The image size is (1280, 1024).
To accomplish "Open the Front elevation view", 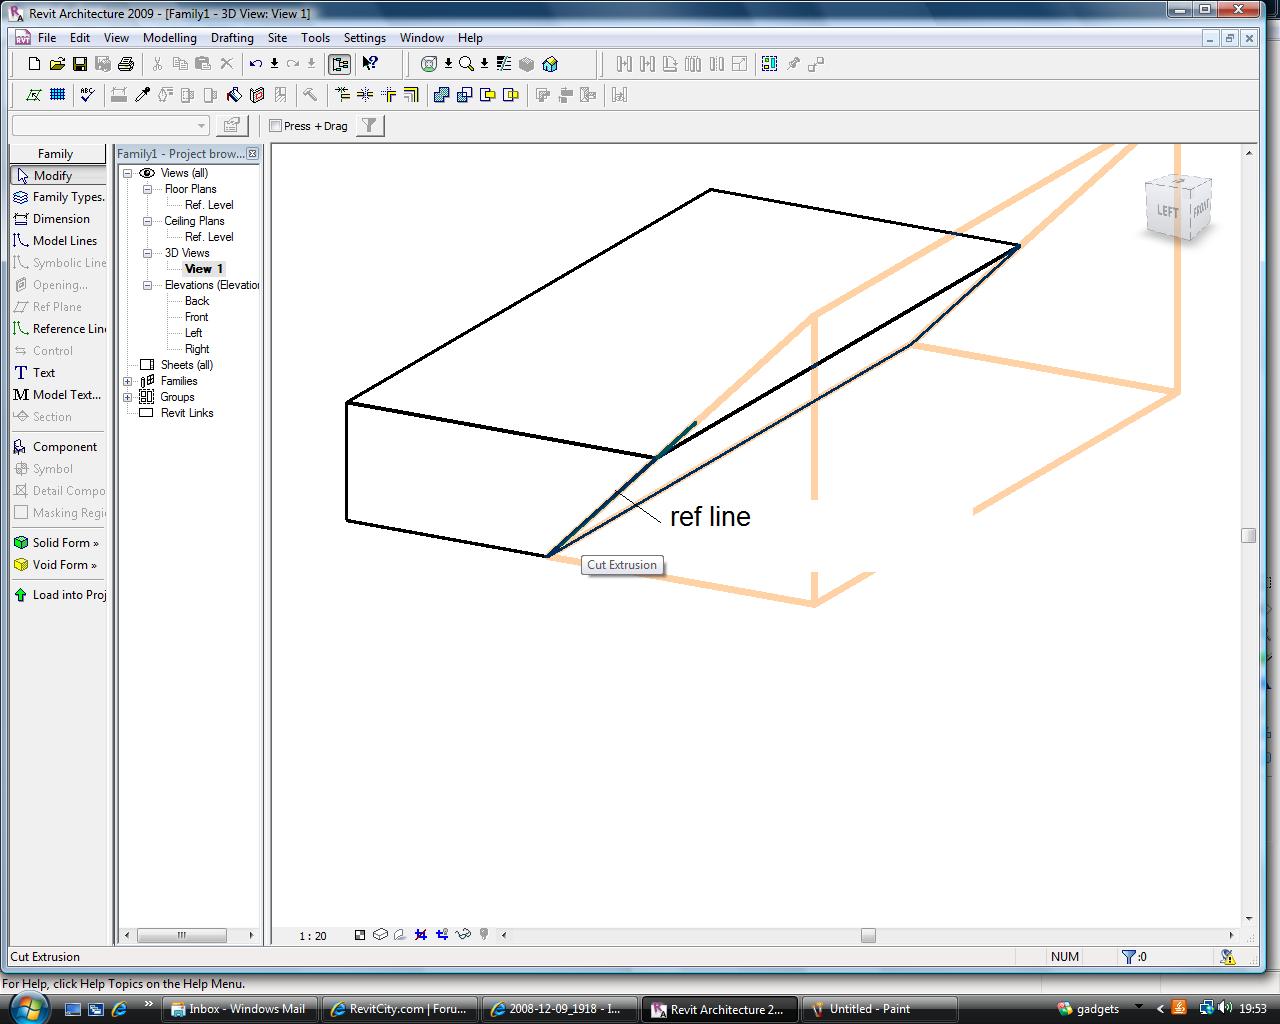I will click(x=196, y=317).
